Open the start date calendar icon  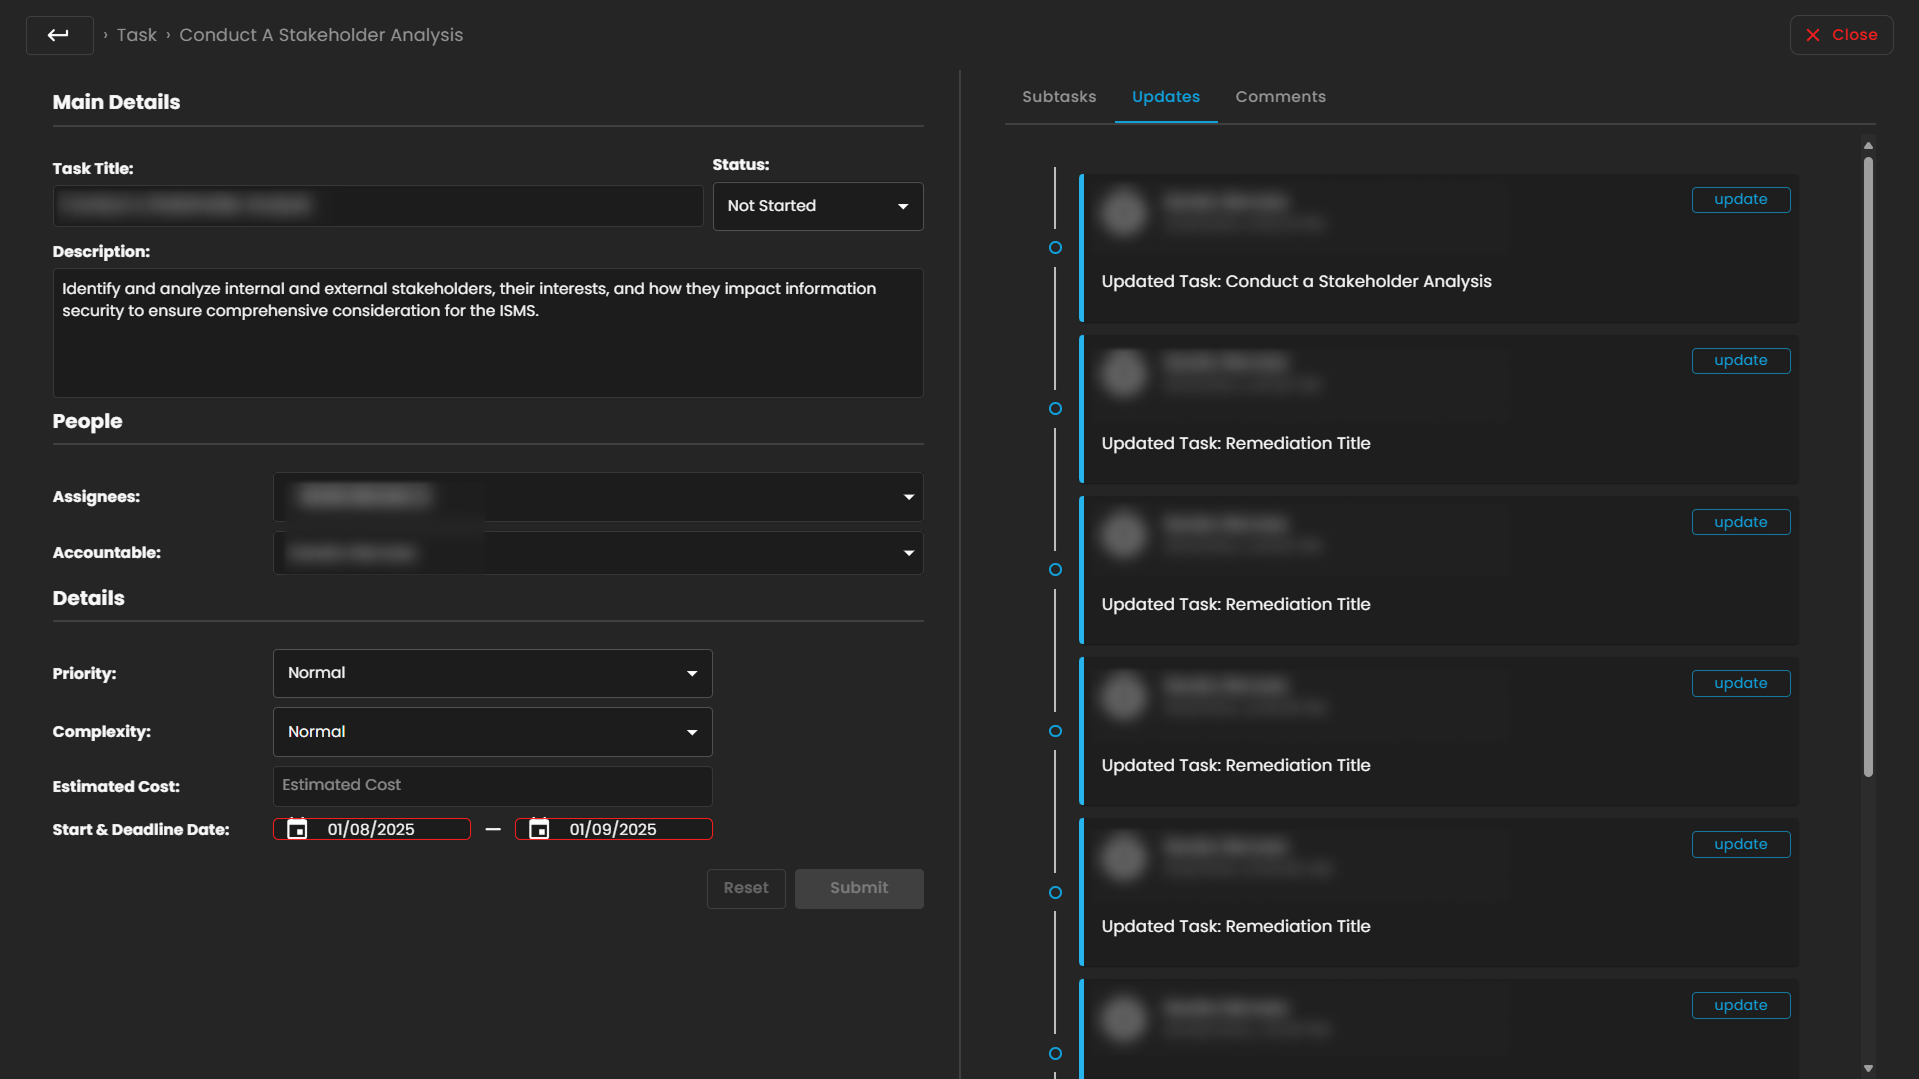pyautogui.click(x=297, y=829)
